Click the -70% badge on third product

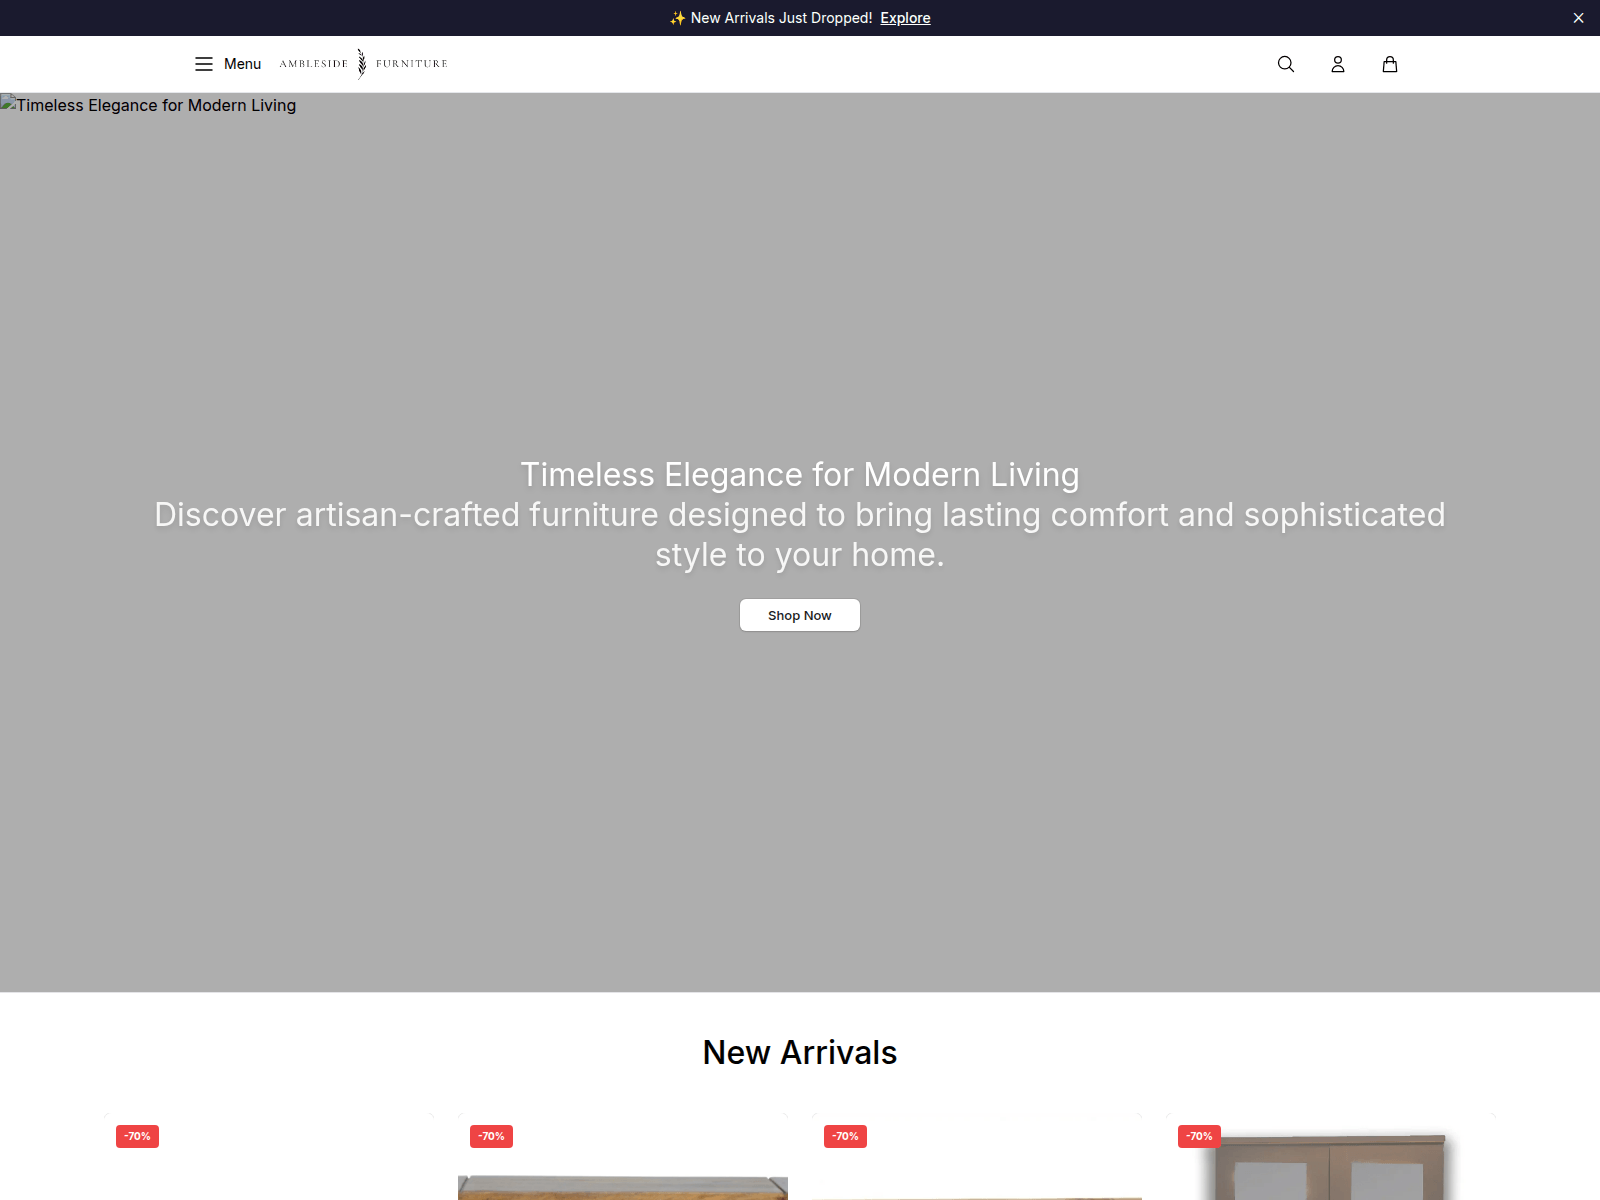tap(845, 1136)
